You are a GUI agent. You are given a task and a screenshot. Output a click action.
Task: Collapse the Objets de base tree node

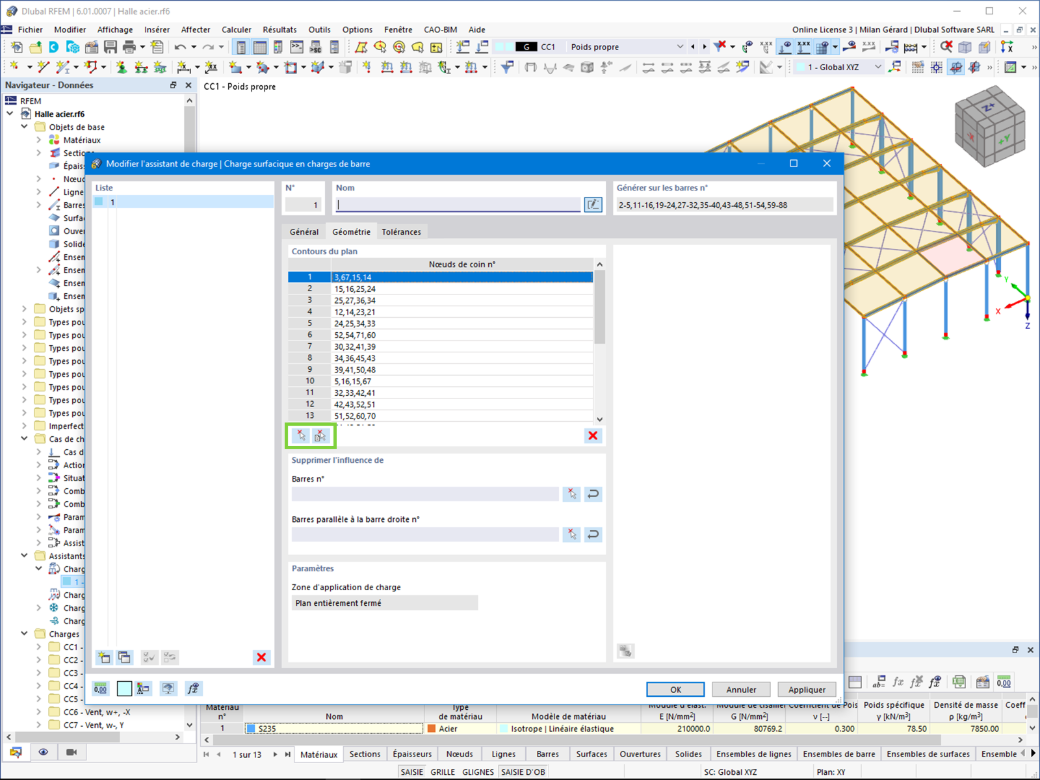click(25, 127)
